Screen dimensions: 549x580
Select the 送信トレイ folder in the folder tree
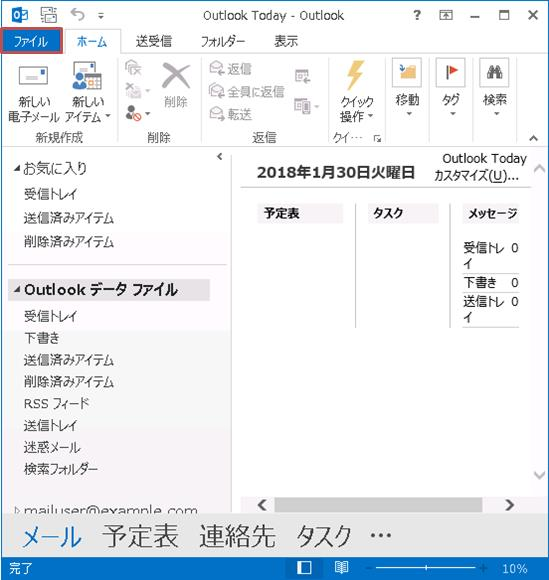(x=51, y=425)
